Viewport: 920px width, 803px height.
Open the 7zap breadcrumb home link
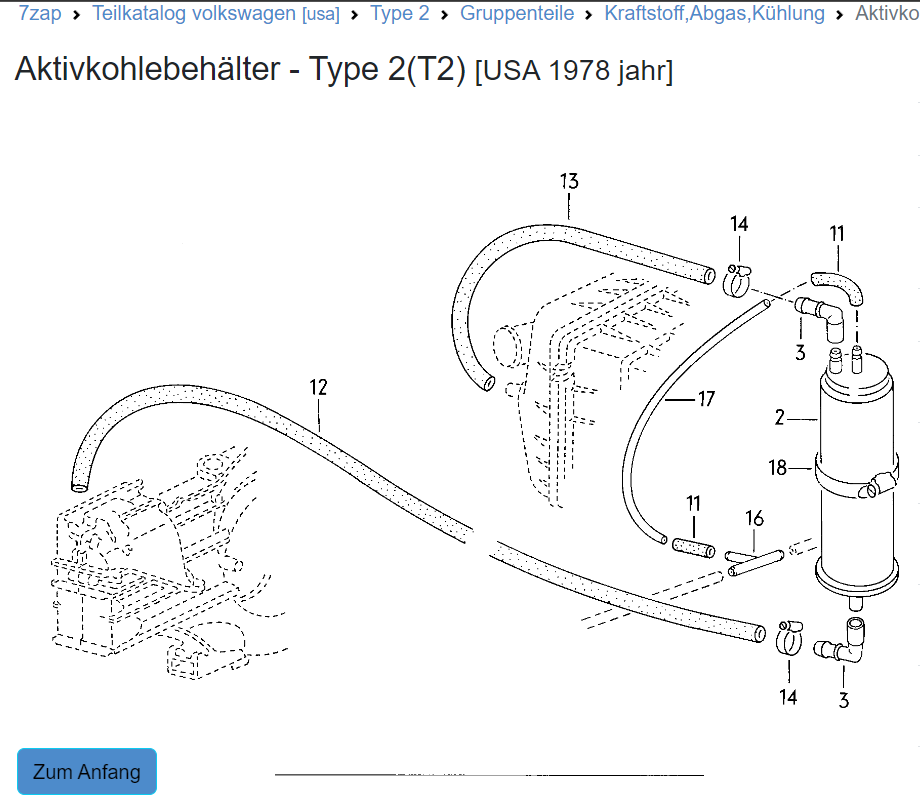(40, 14)
